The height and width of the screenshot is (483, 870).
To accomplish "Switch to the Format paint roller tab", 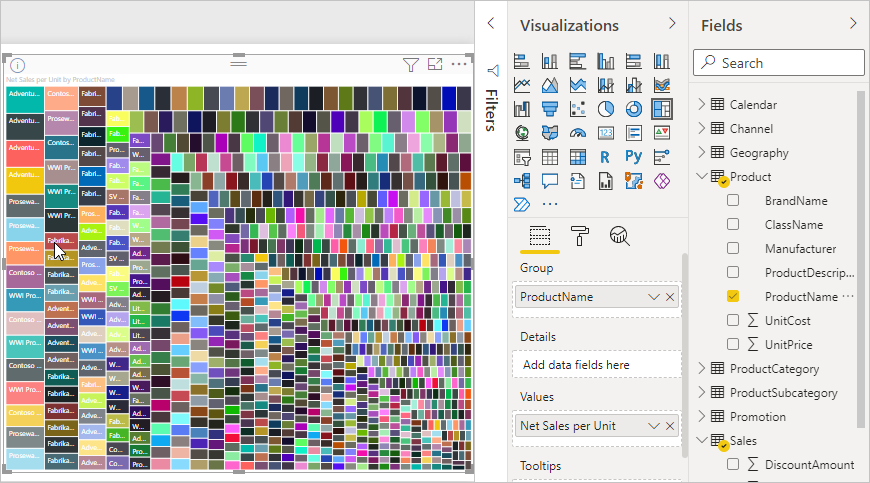I will coord(580,236).
